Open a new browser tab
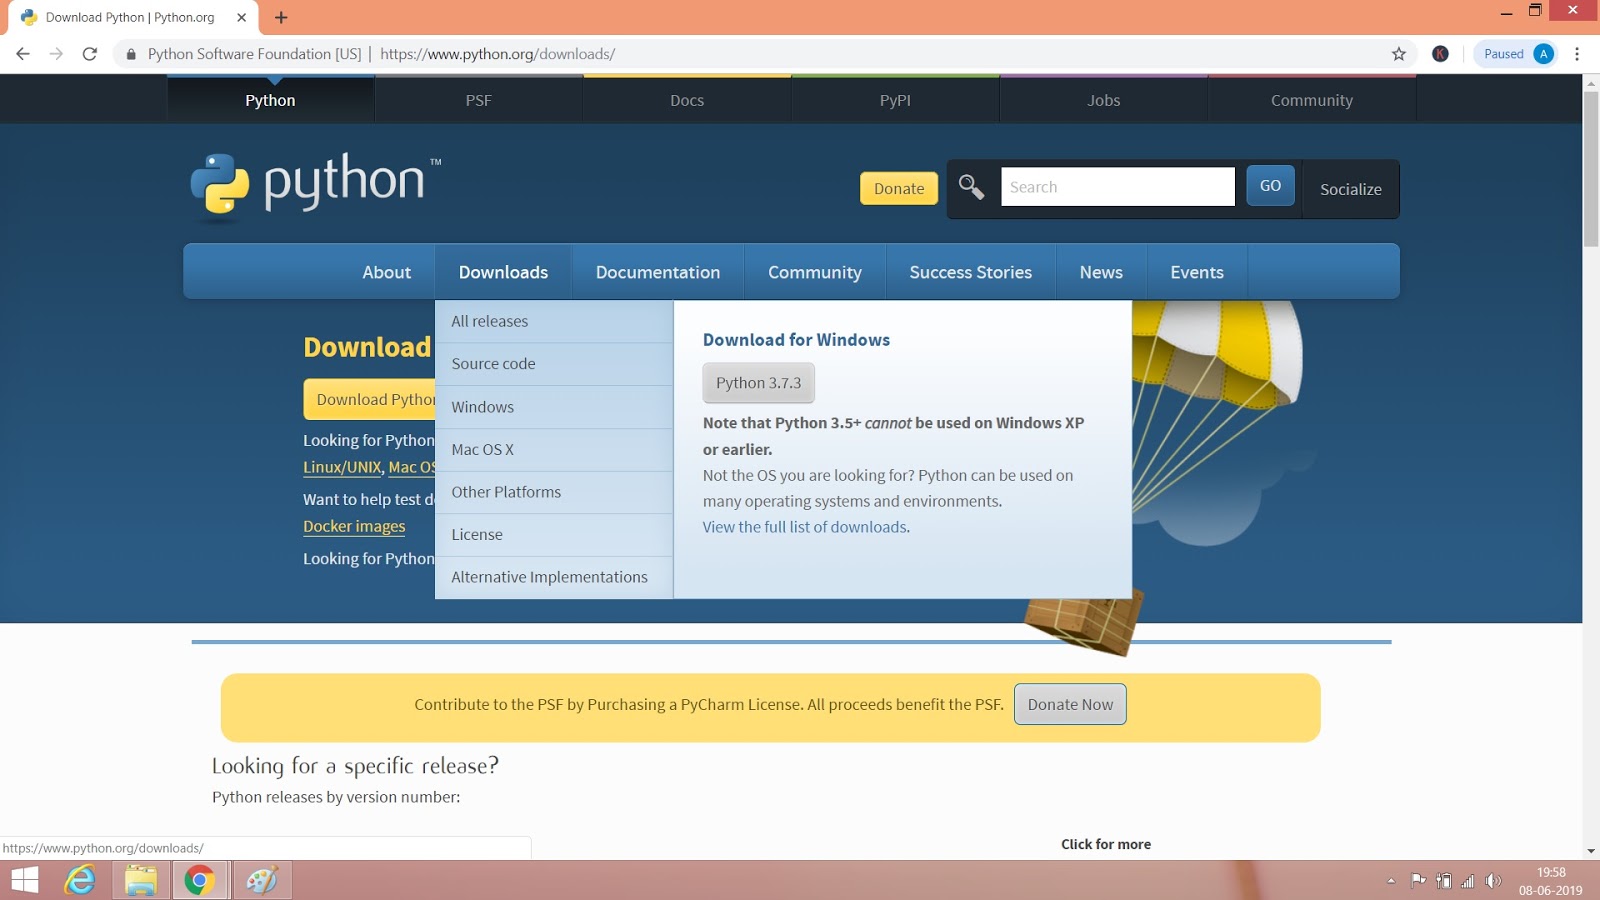The height and width of the screenshot is (900, 1600). point(281,17)
